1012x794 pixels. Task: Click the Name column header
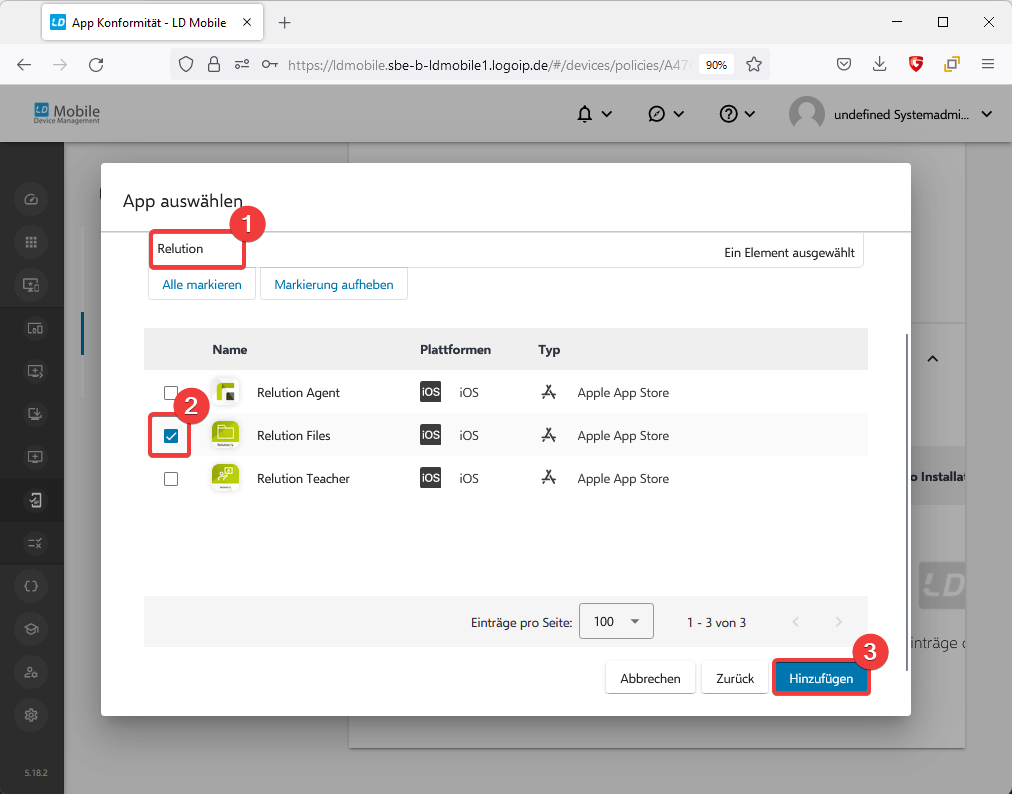click(230, 349)
